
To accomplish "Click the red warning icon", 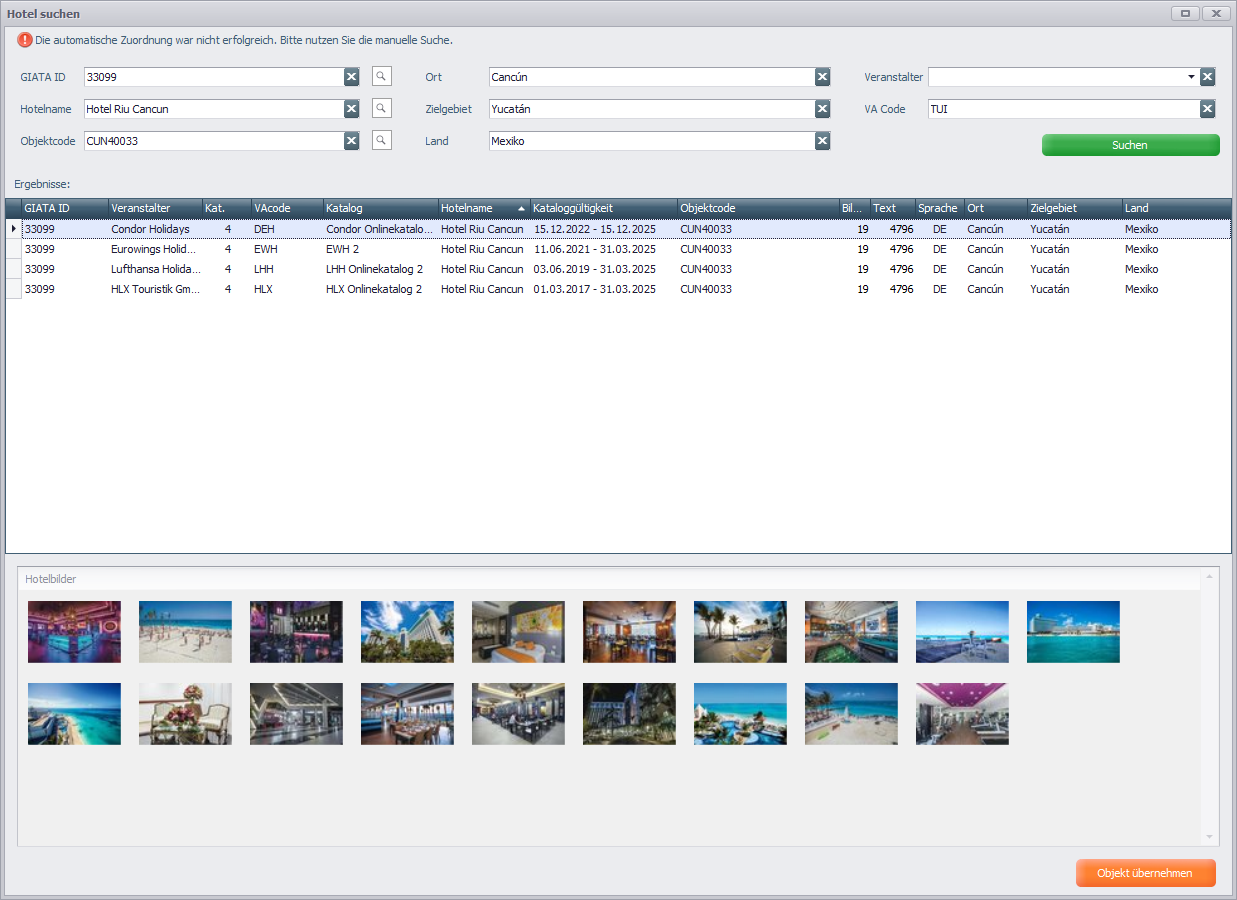I will coord(25,40).
